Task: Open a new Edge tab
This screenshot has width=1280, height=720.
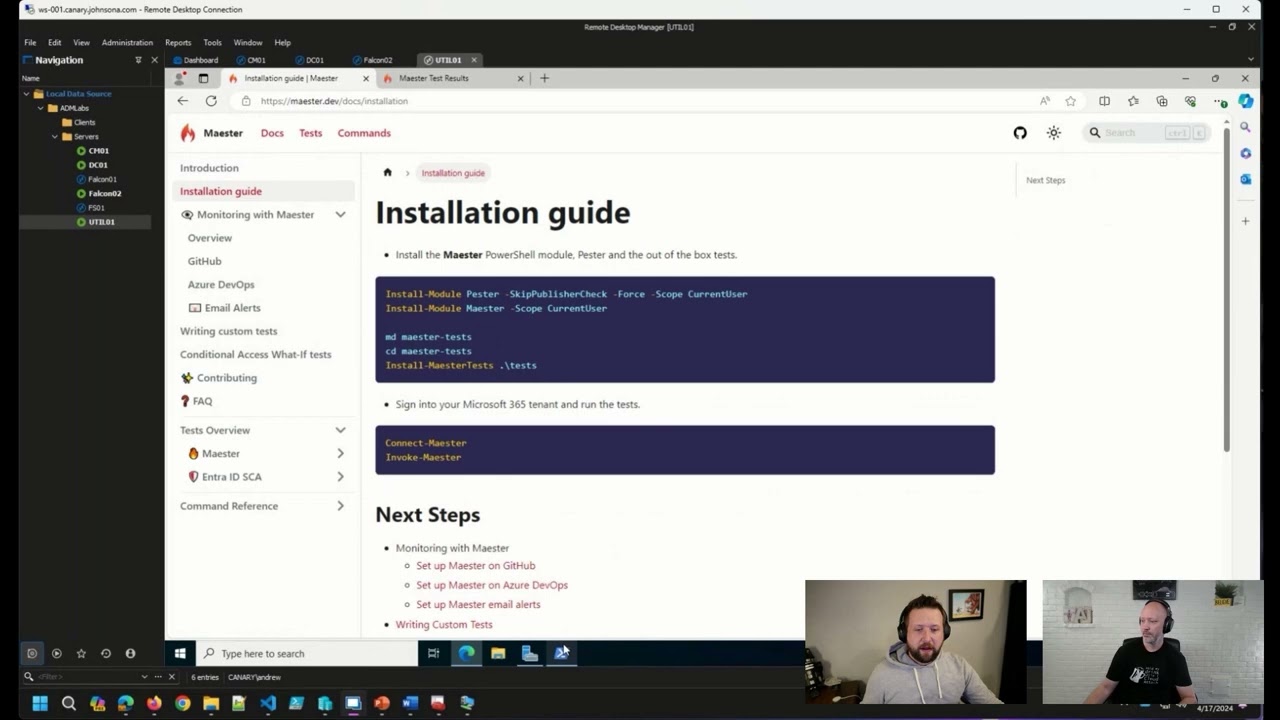Action: pos(544,78)
